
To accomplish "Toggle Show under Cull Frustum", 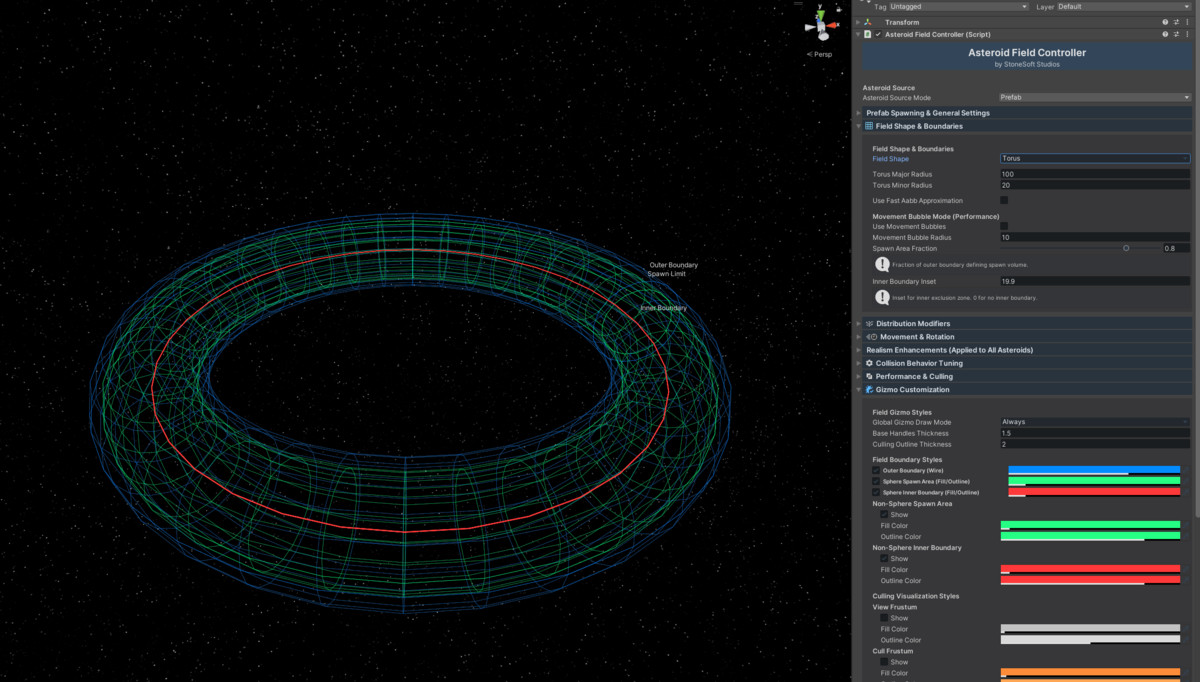I will pos(884,662).
